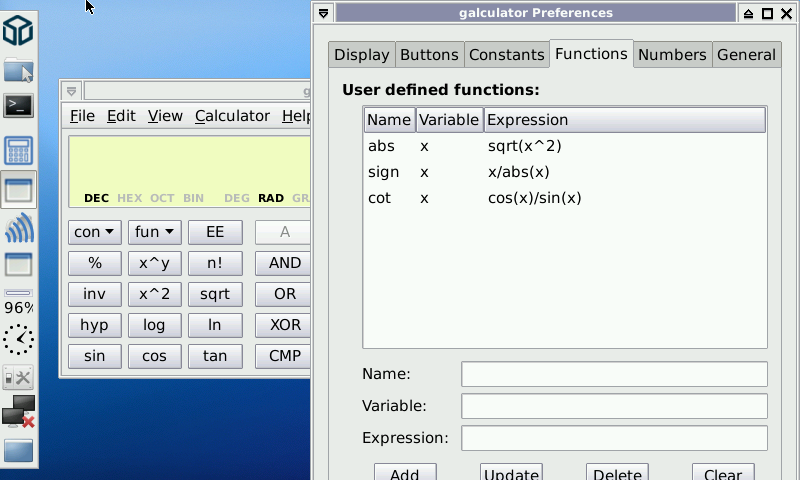Click the % percent button
This screenshot has height=480, width=800.
click(x=94, y=263)
